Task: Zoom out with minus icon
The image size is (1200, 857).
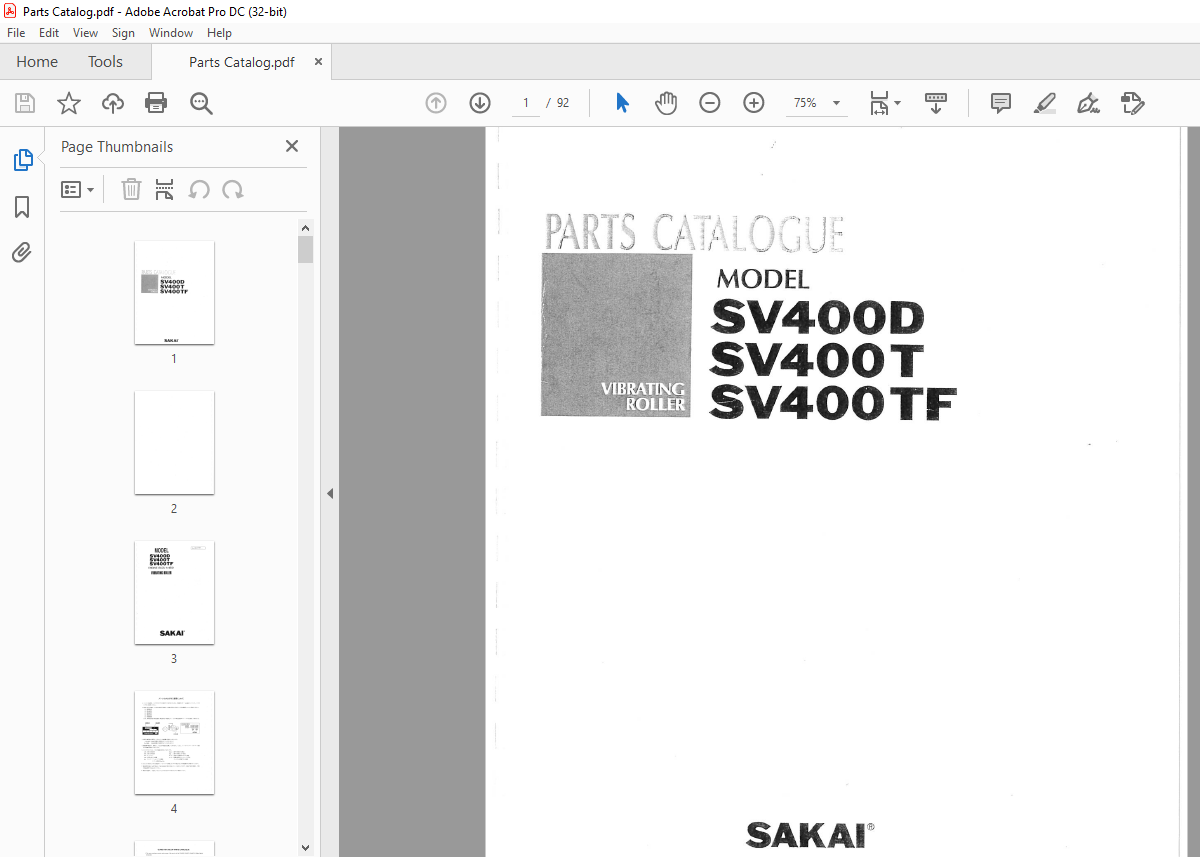Action: [710, 103]
